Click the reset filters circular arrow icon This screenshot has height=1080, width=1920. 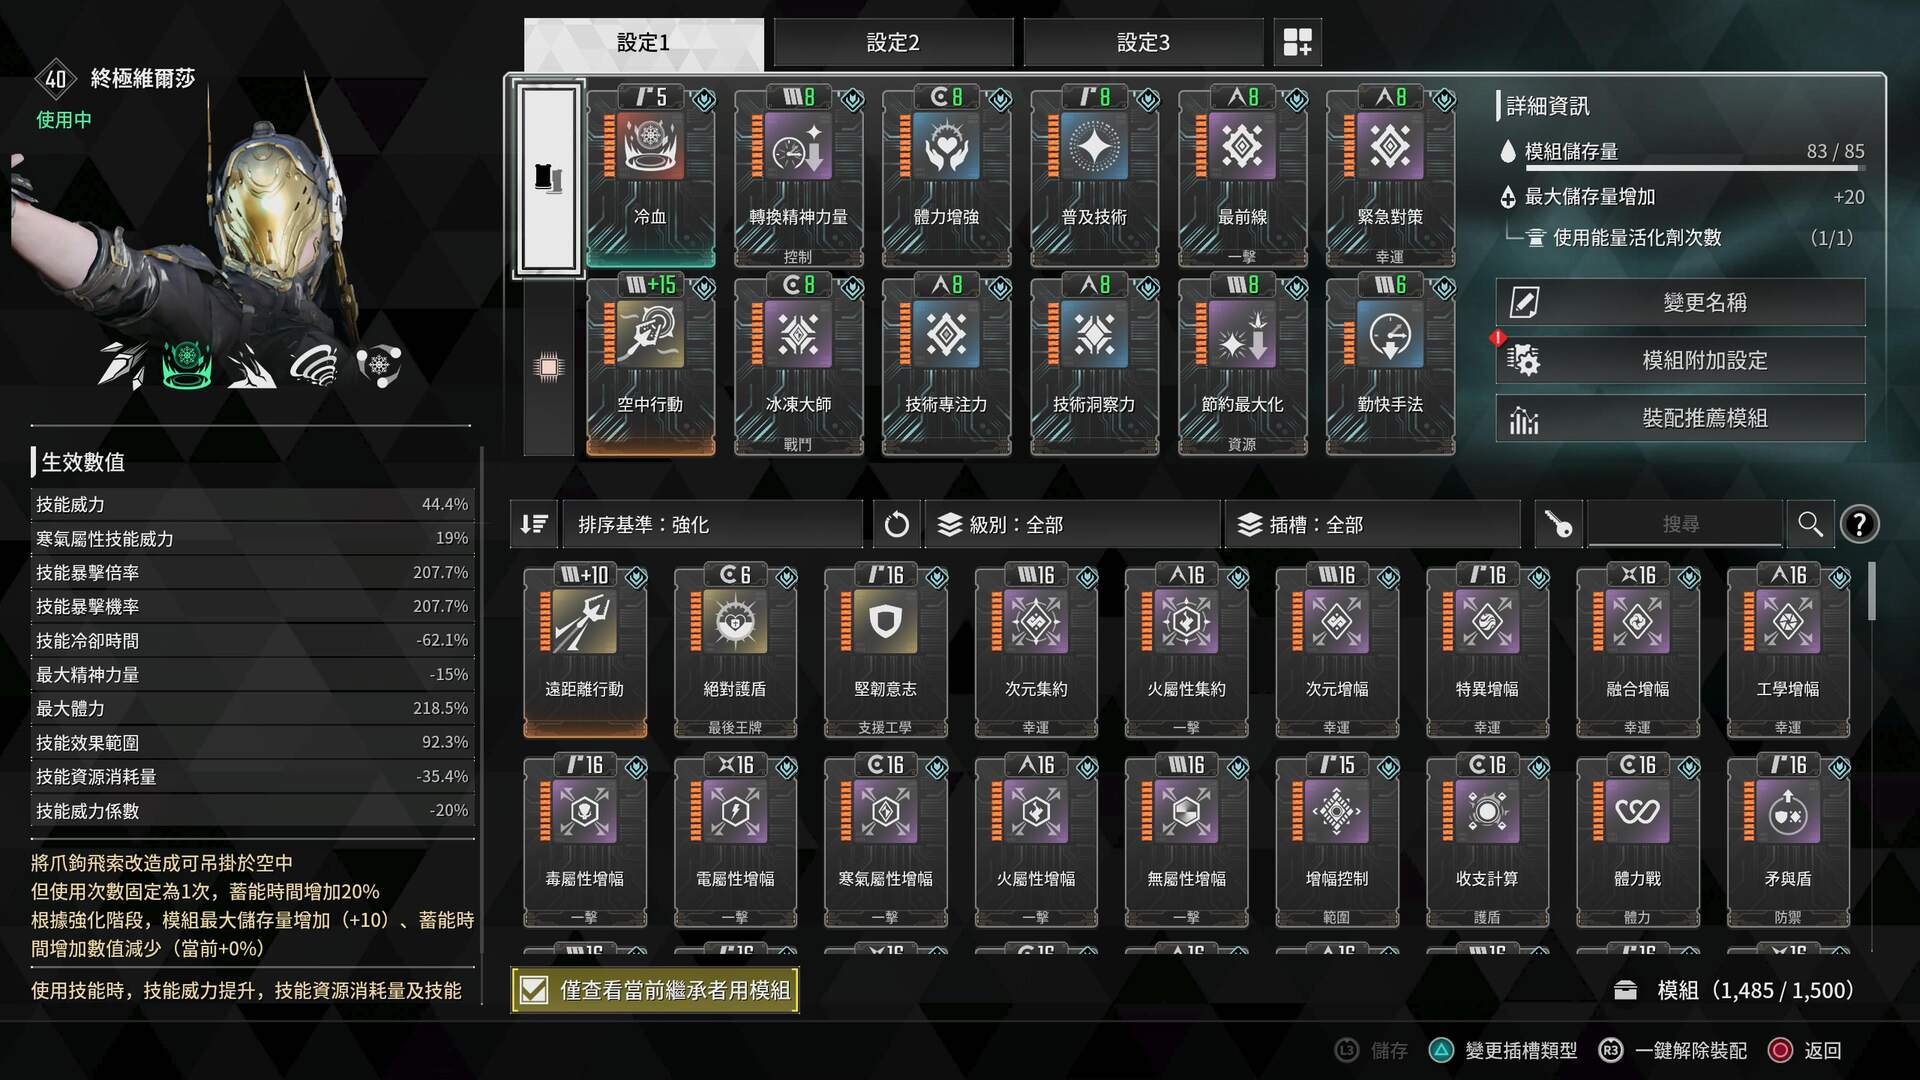click(x=896, y=524)
